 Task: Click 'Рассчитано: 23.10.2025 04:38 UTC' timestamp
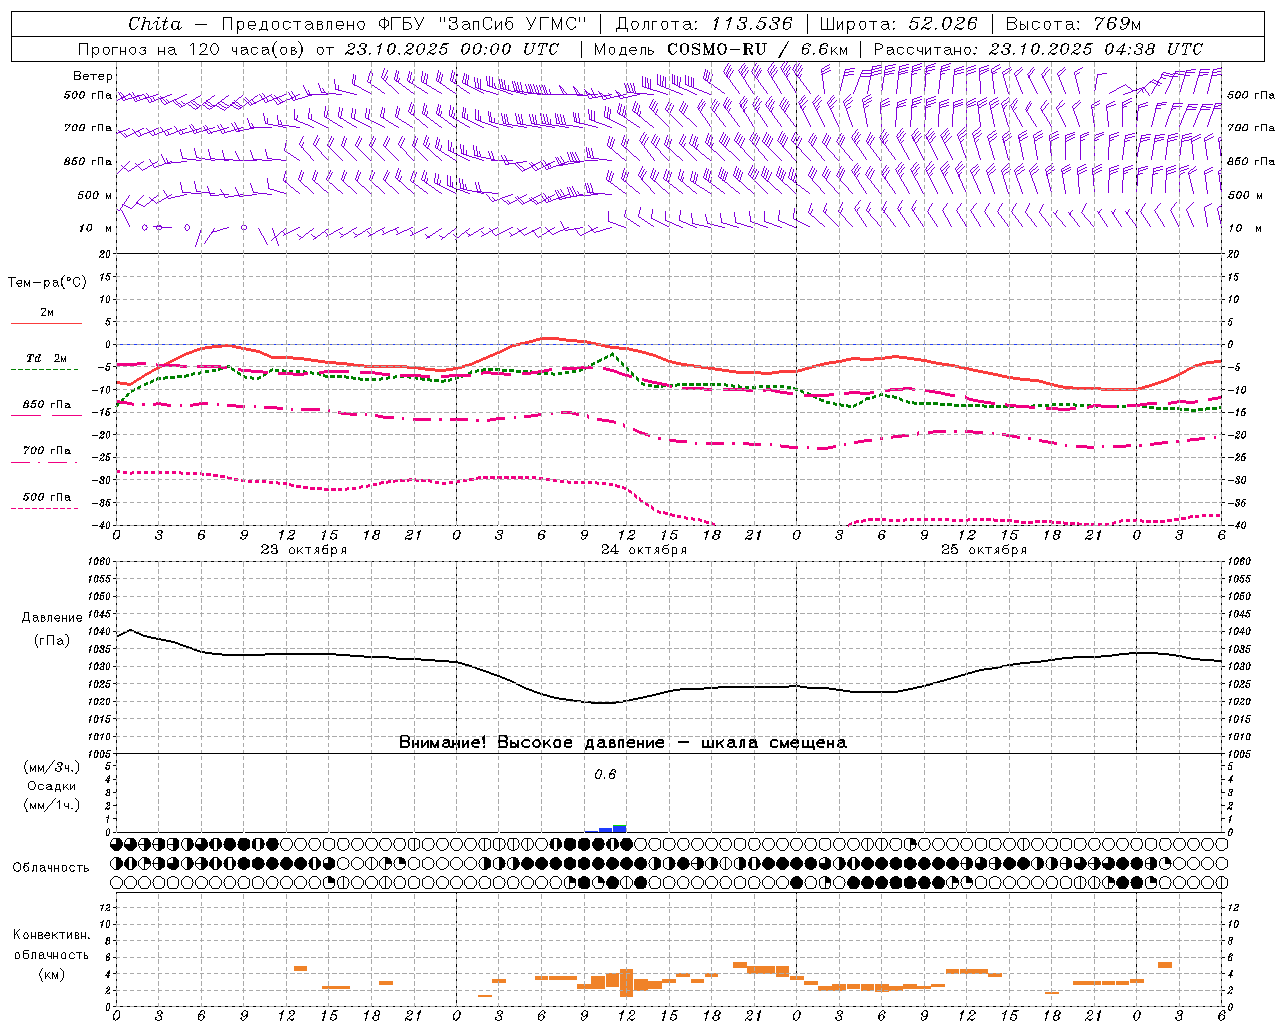(x=1039, y=49)
